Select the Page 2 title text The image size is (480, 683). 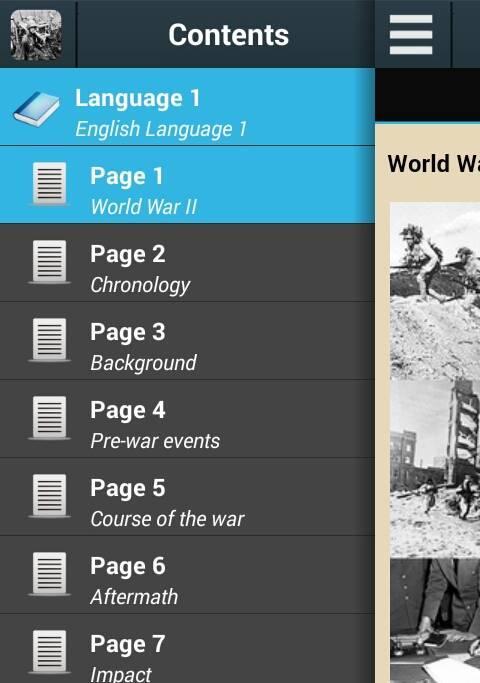coord(128,254)
